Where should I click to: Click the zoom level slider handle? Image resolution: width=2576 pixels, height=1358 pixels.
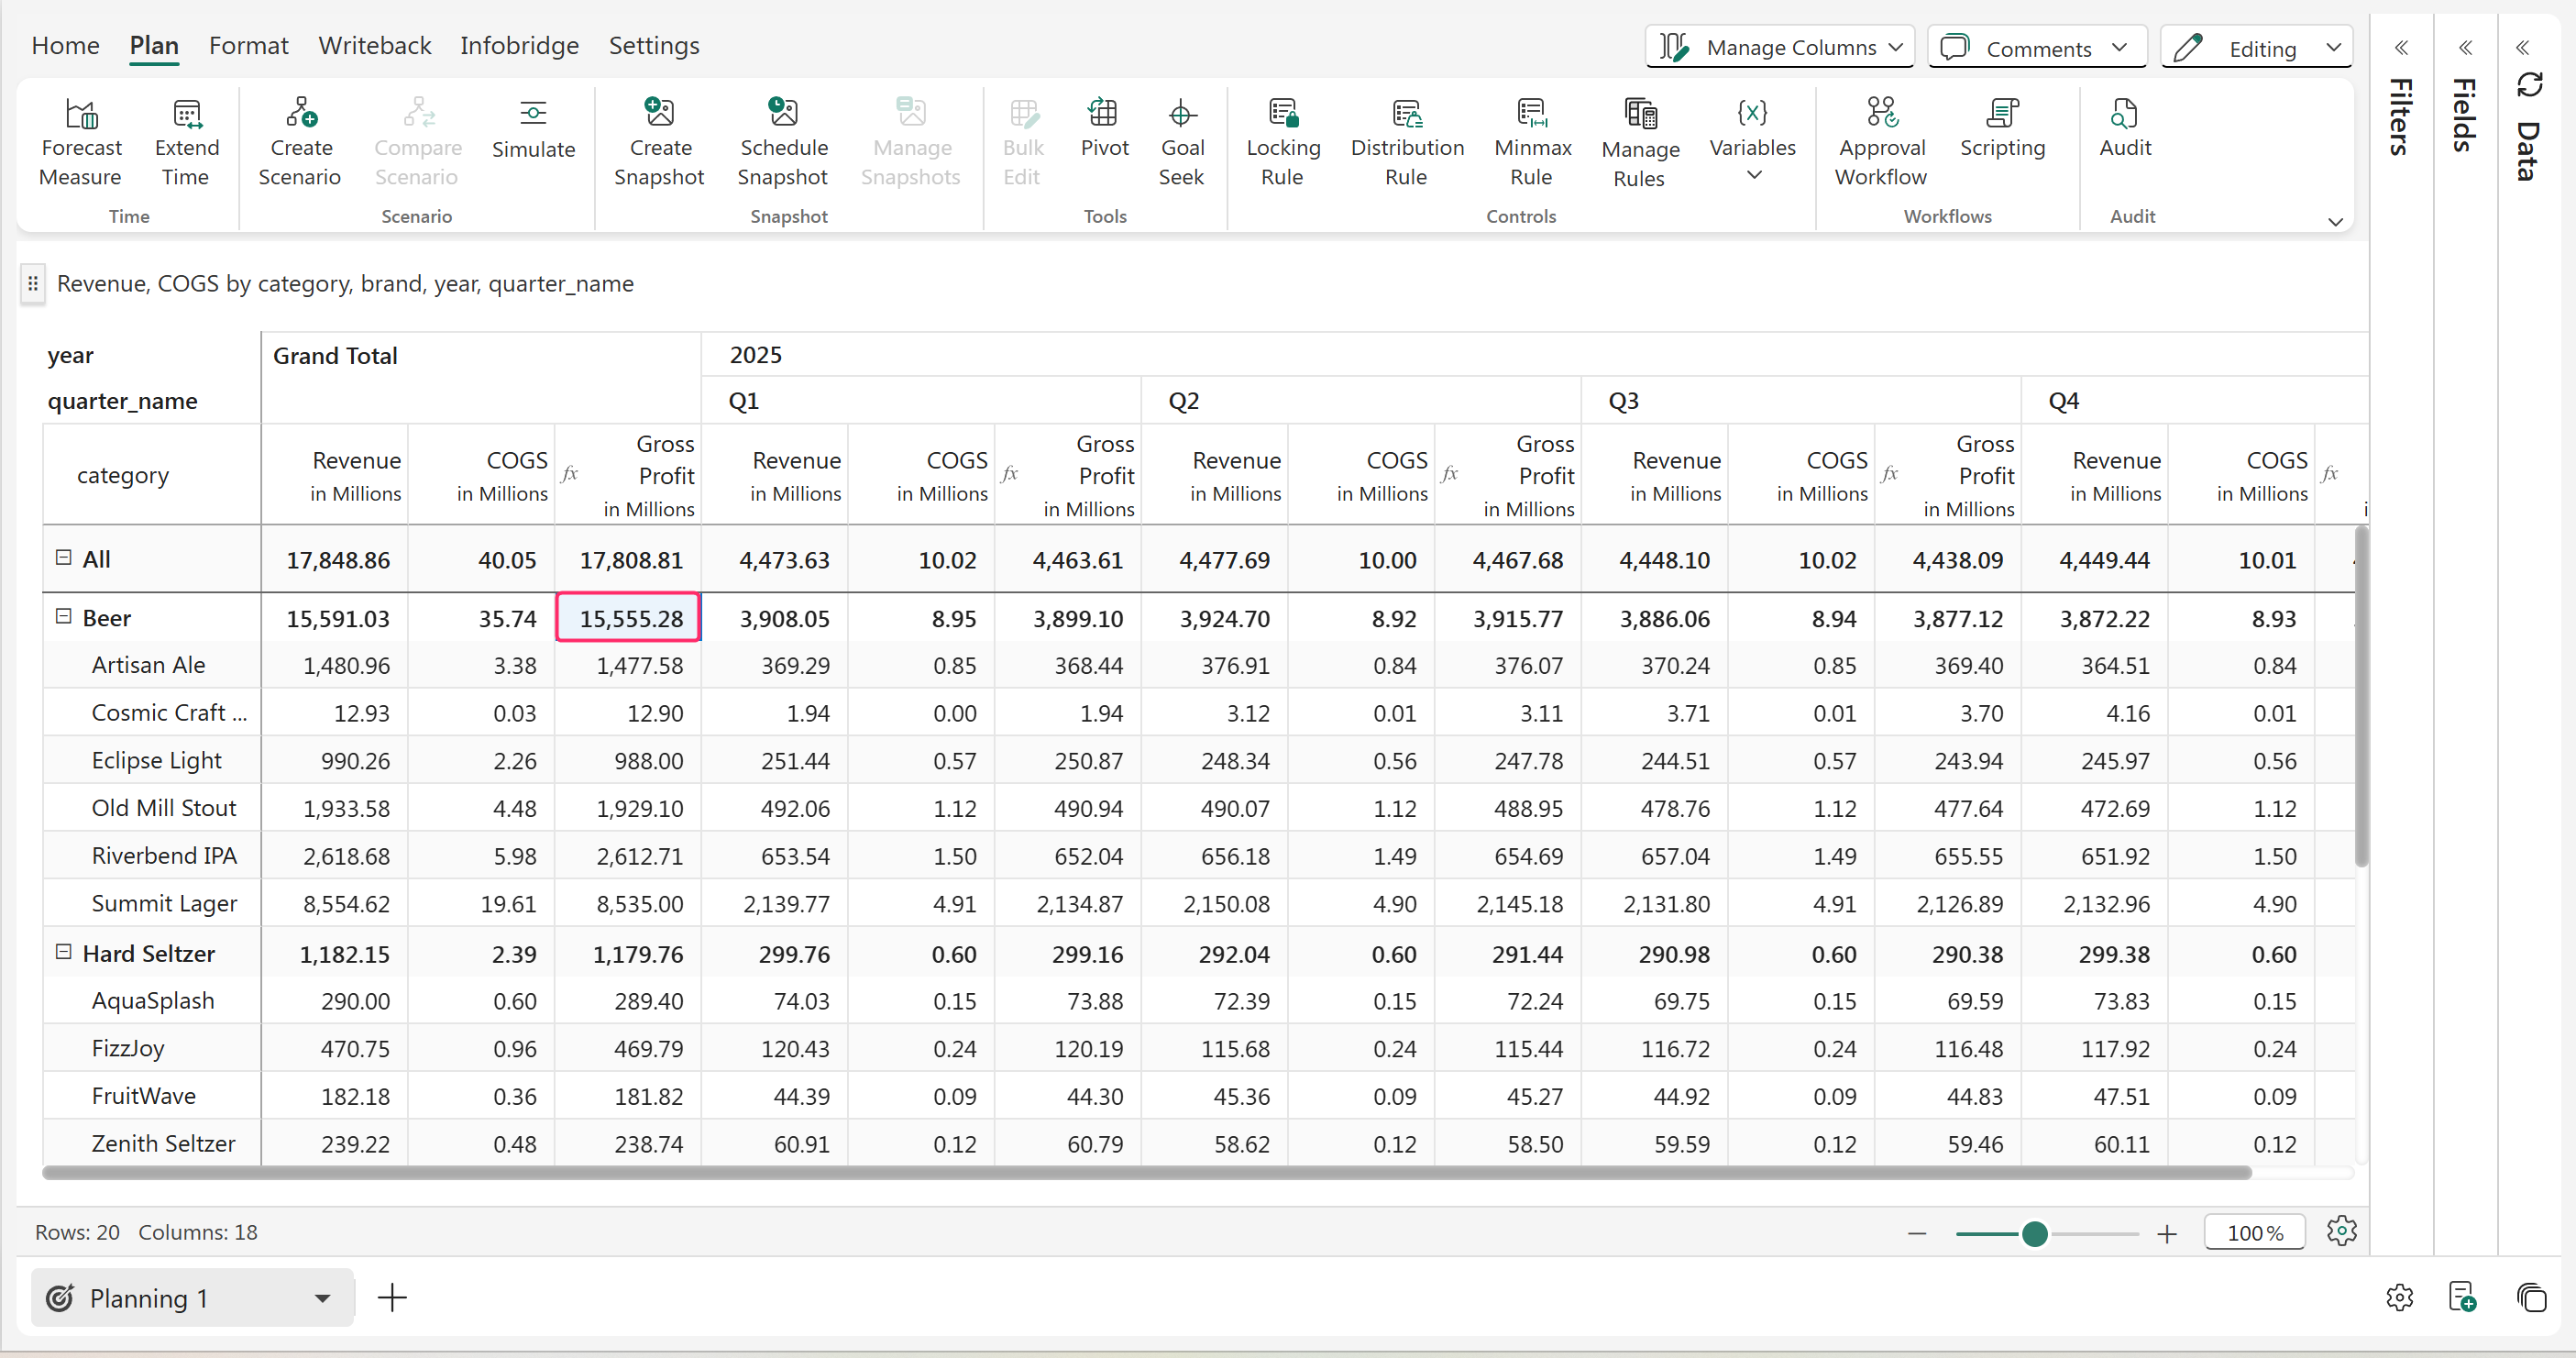coord(2034,1234)
